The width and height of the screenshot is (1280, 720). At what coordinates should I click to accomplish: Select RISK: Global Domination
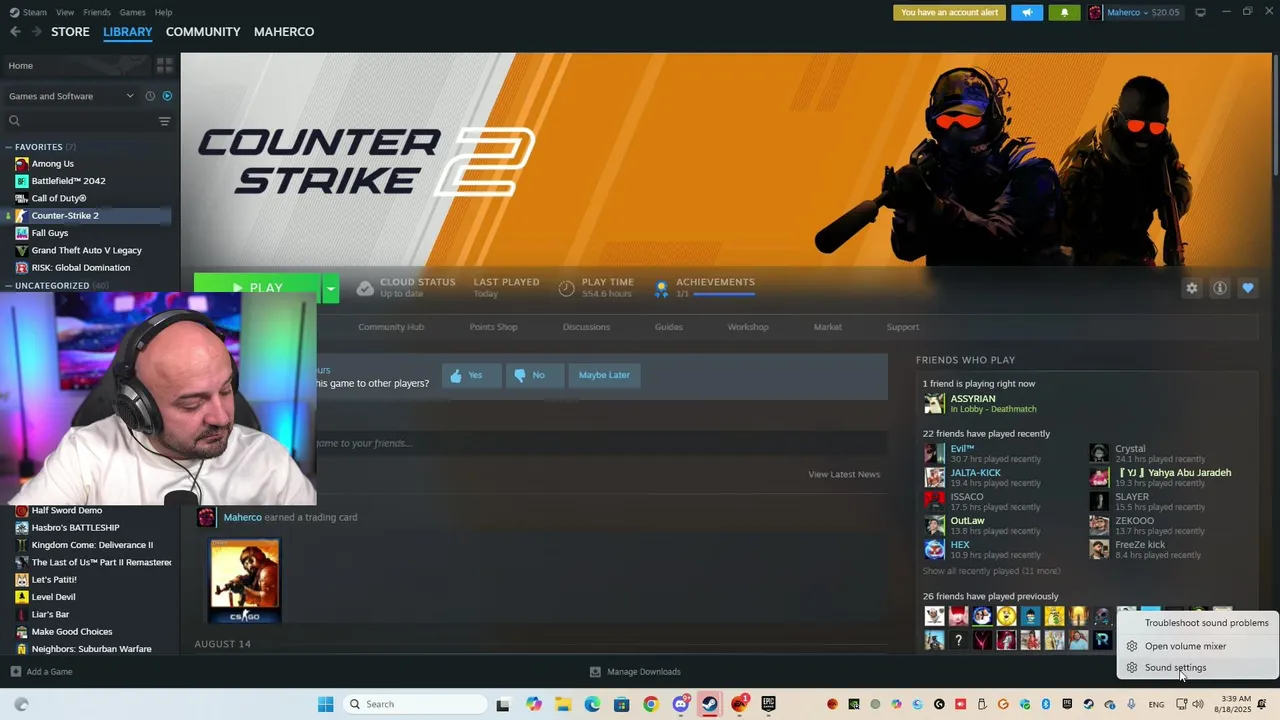(x=80, y=268)
